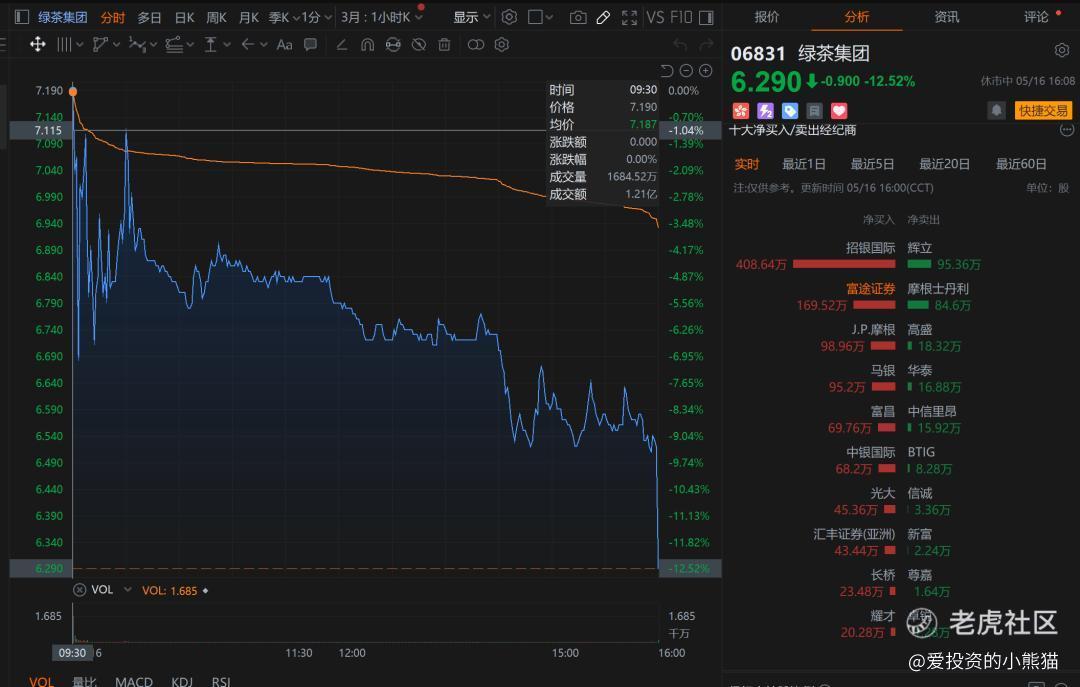
Task: Expand the Fibonacci lines tool dropdown
Action: pyautogui.click(x=189, y=45)
